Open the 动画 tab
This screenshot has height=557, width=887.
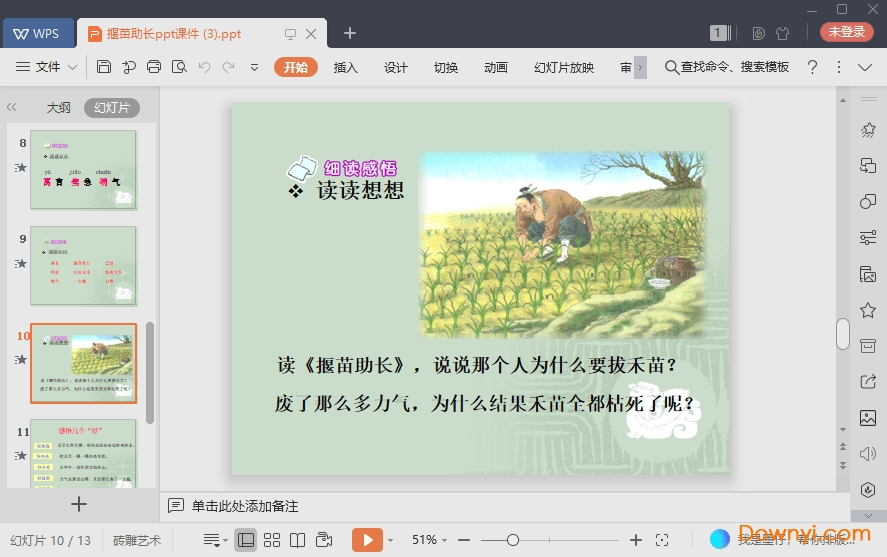point(496,67)
